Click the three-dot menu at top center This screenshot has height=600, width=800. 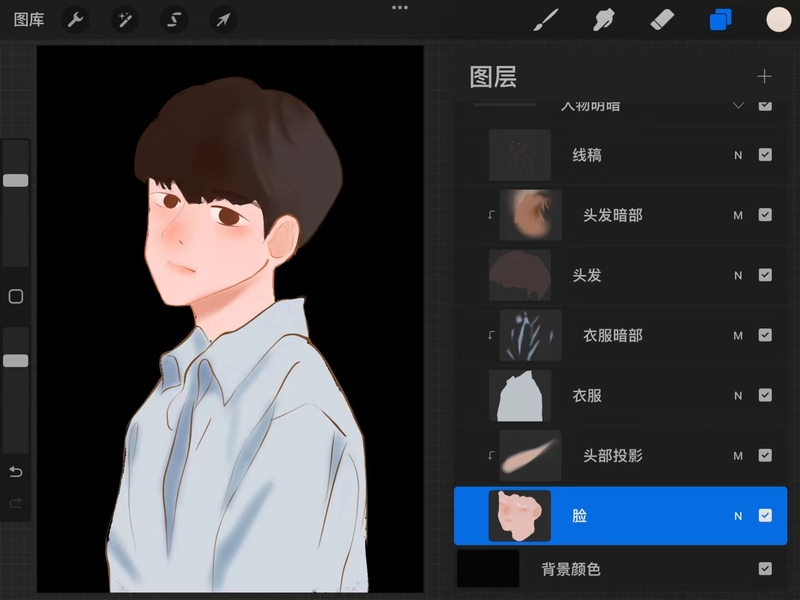[399, 8]
